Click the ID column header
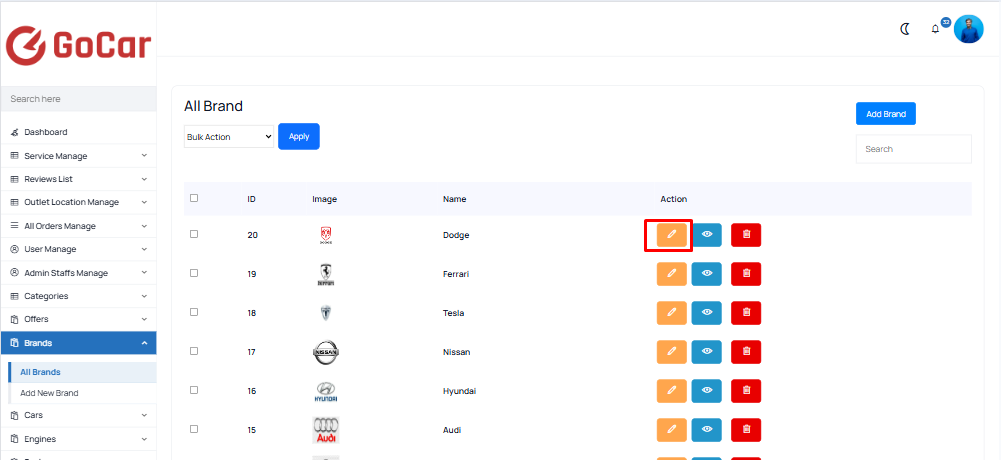 (252, 199)
